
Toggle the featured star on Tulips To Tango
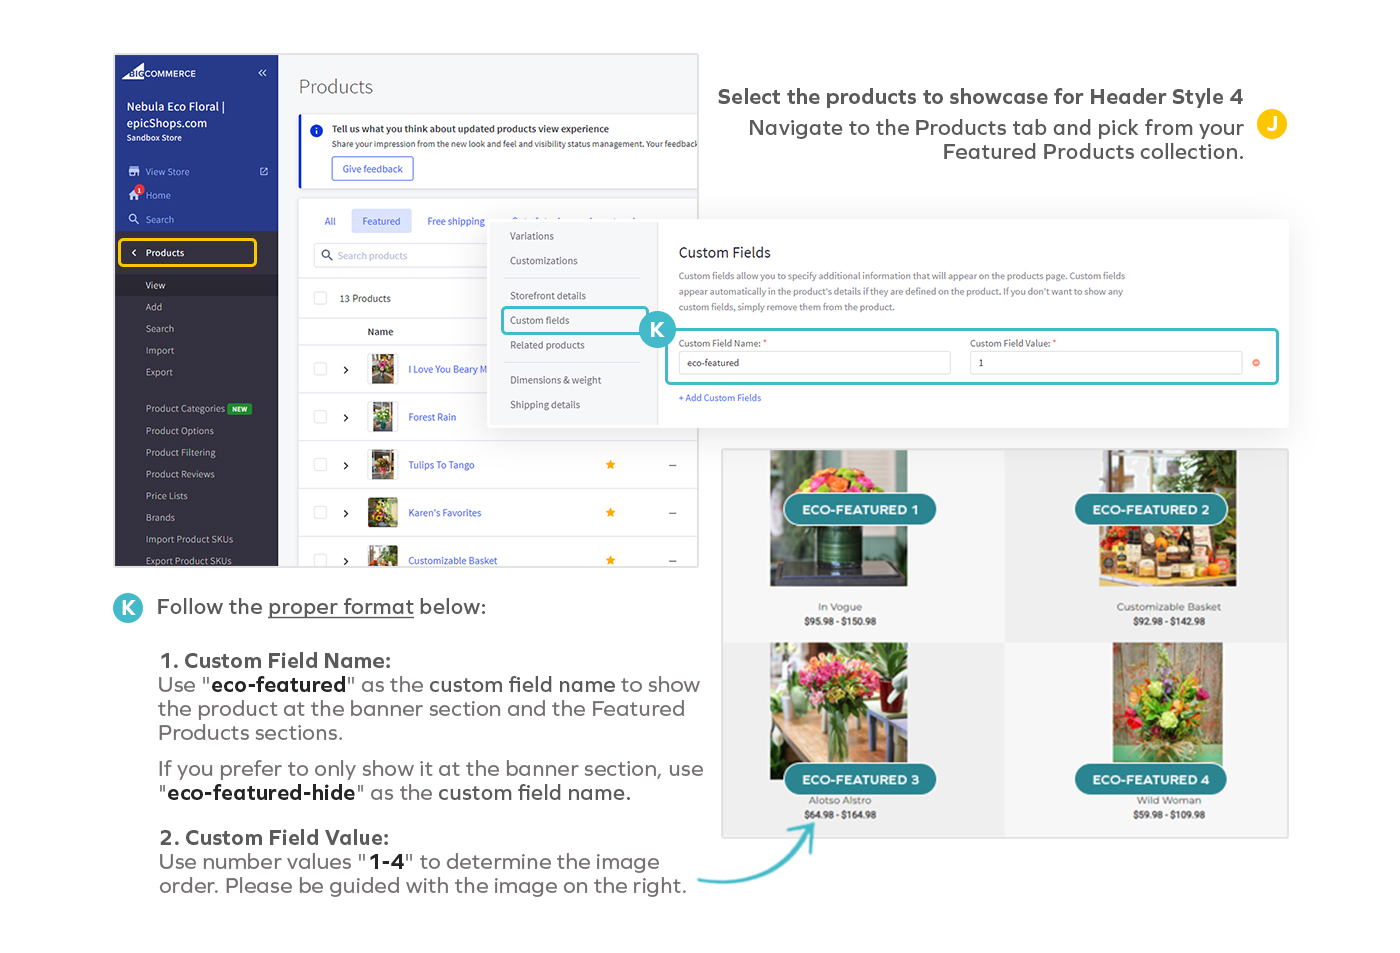coord(610,464)
